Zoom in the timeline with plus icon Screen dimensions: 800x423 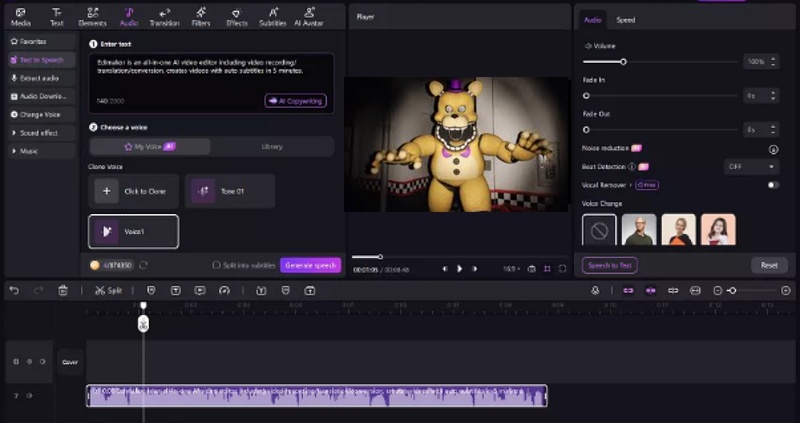(x=786, y=290)
